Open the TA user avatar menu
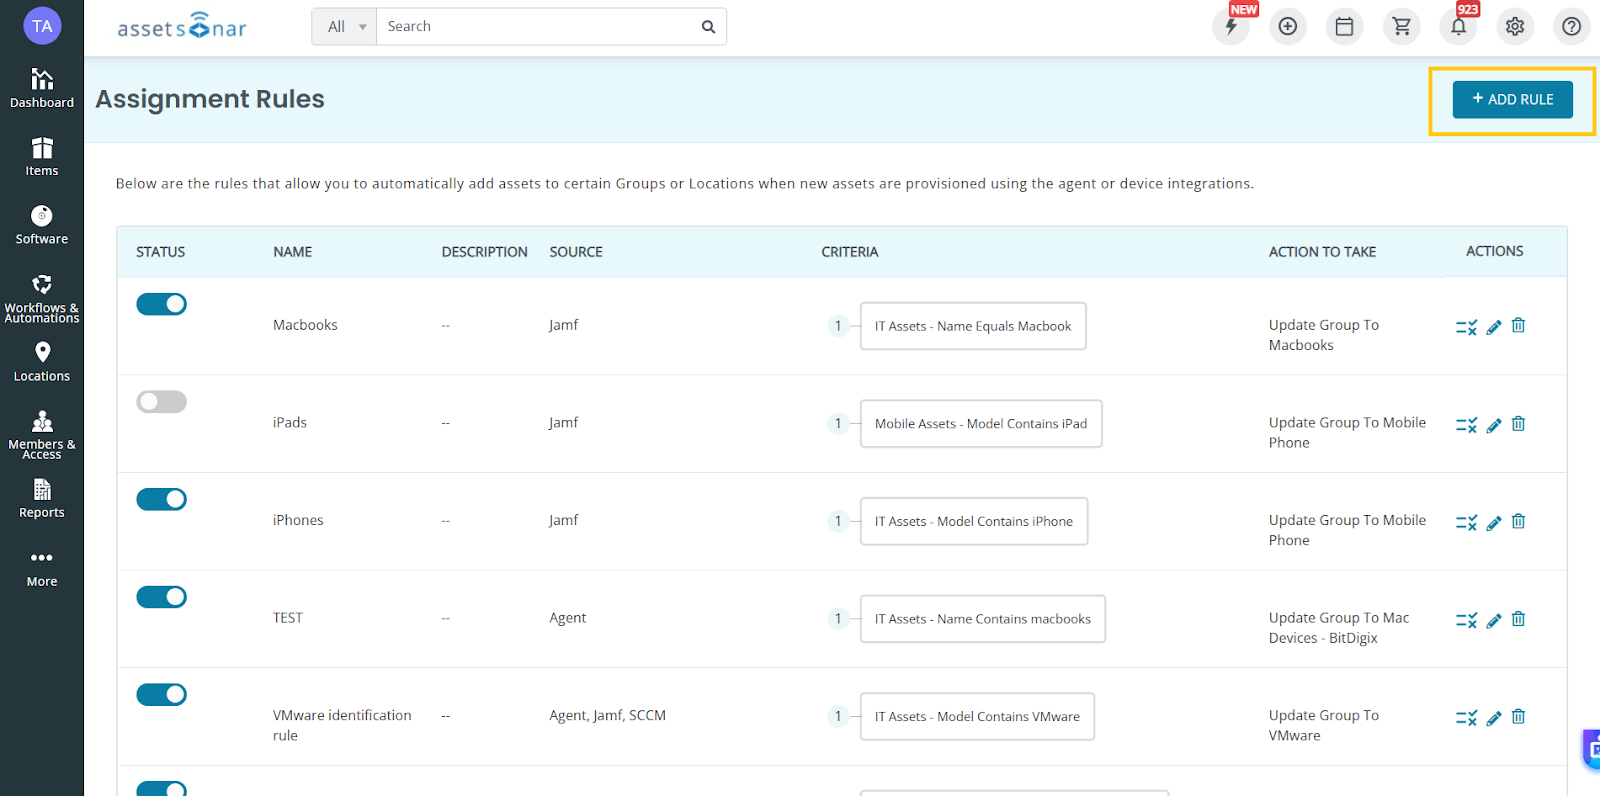This screenshot has height=796, width=1600. [x=42, y=26]
